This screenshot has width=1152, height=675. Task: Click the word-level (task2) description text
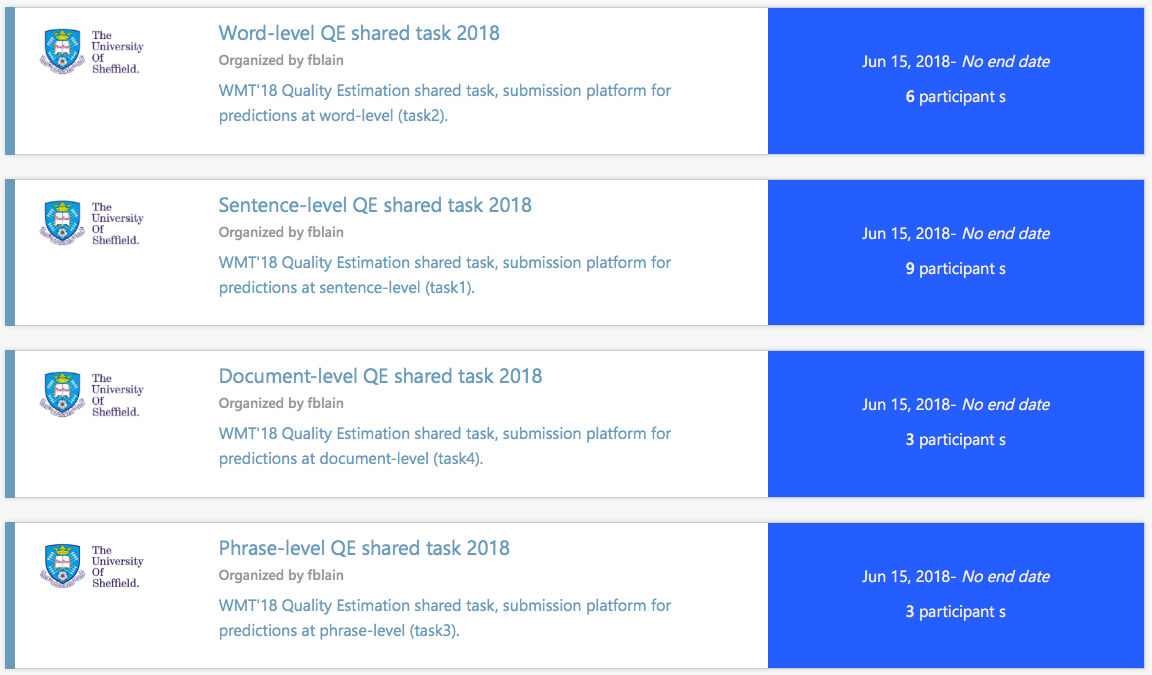[x=445, y=103]
